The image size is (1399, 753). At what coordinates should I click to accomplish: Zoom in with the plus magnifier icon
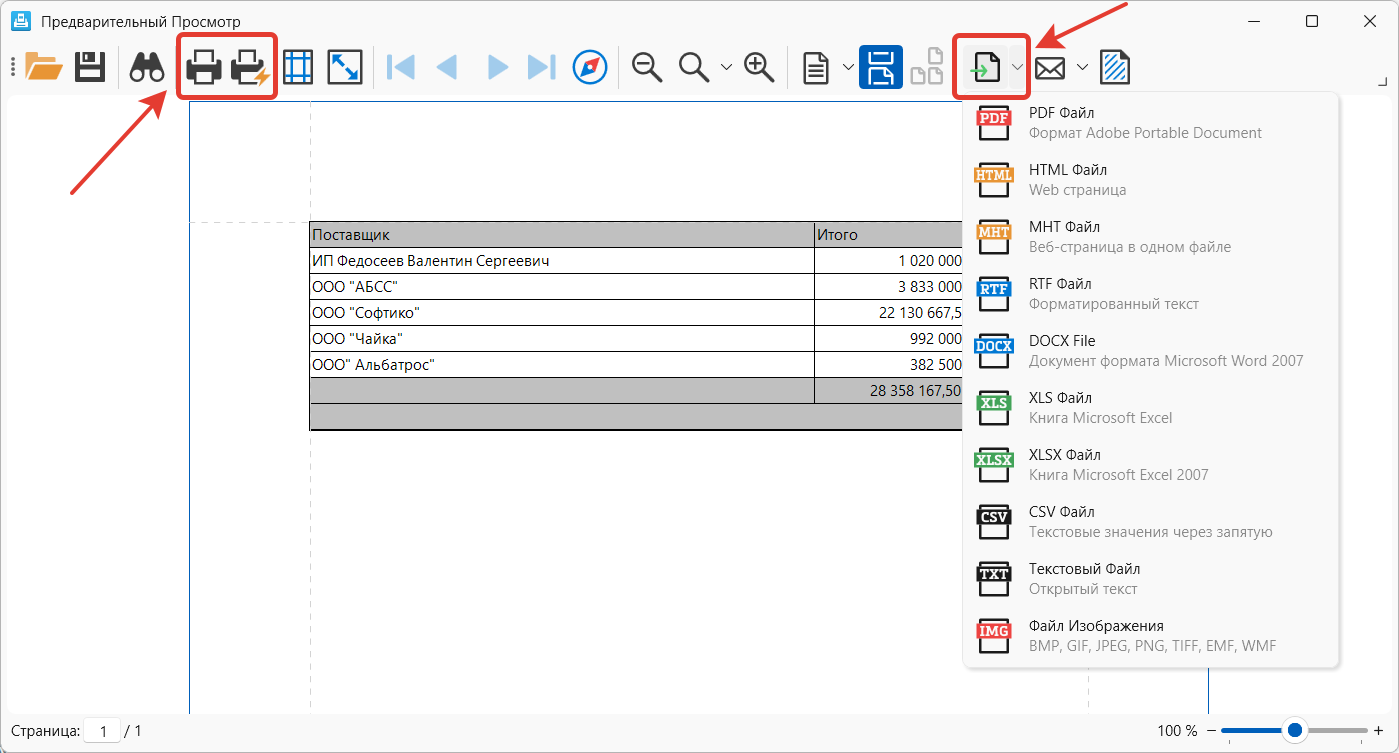click(x=760, y=67)
